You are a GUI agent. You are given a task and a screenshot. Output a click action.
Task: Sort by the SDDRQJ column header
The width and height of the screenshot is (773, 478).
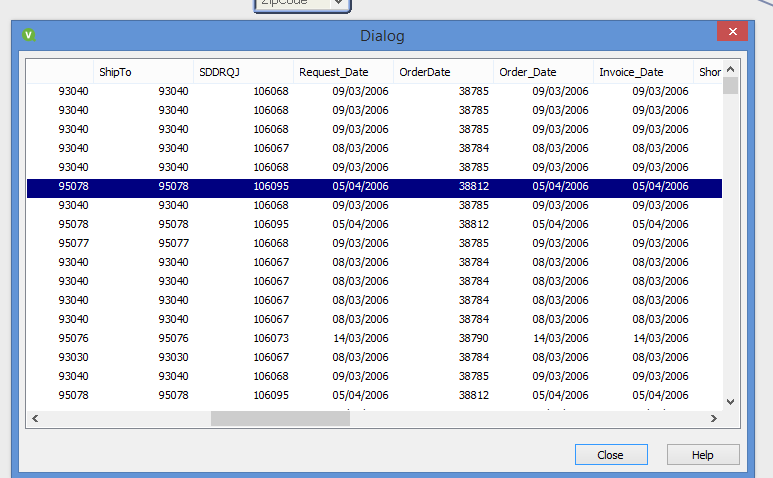tap(243, 72)
